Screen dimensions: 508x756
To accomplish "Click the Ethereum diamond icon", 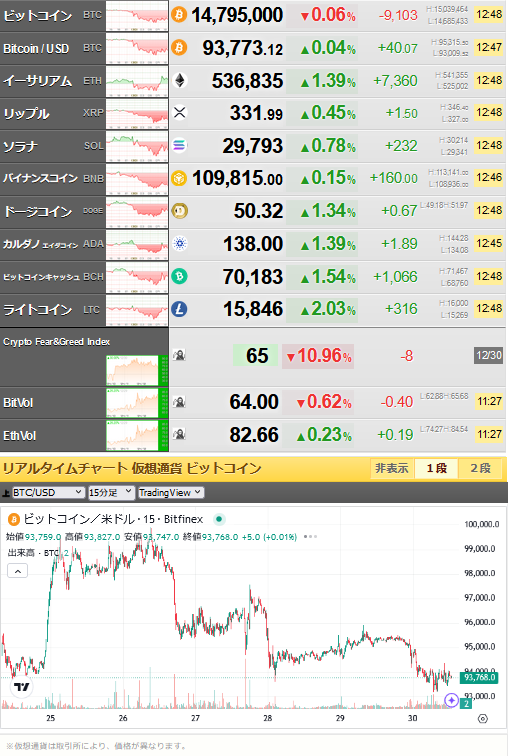I will click(x=179, y=81).
